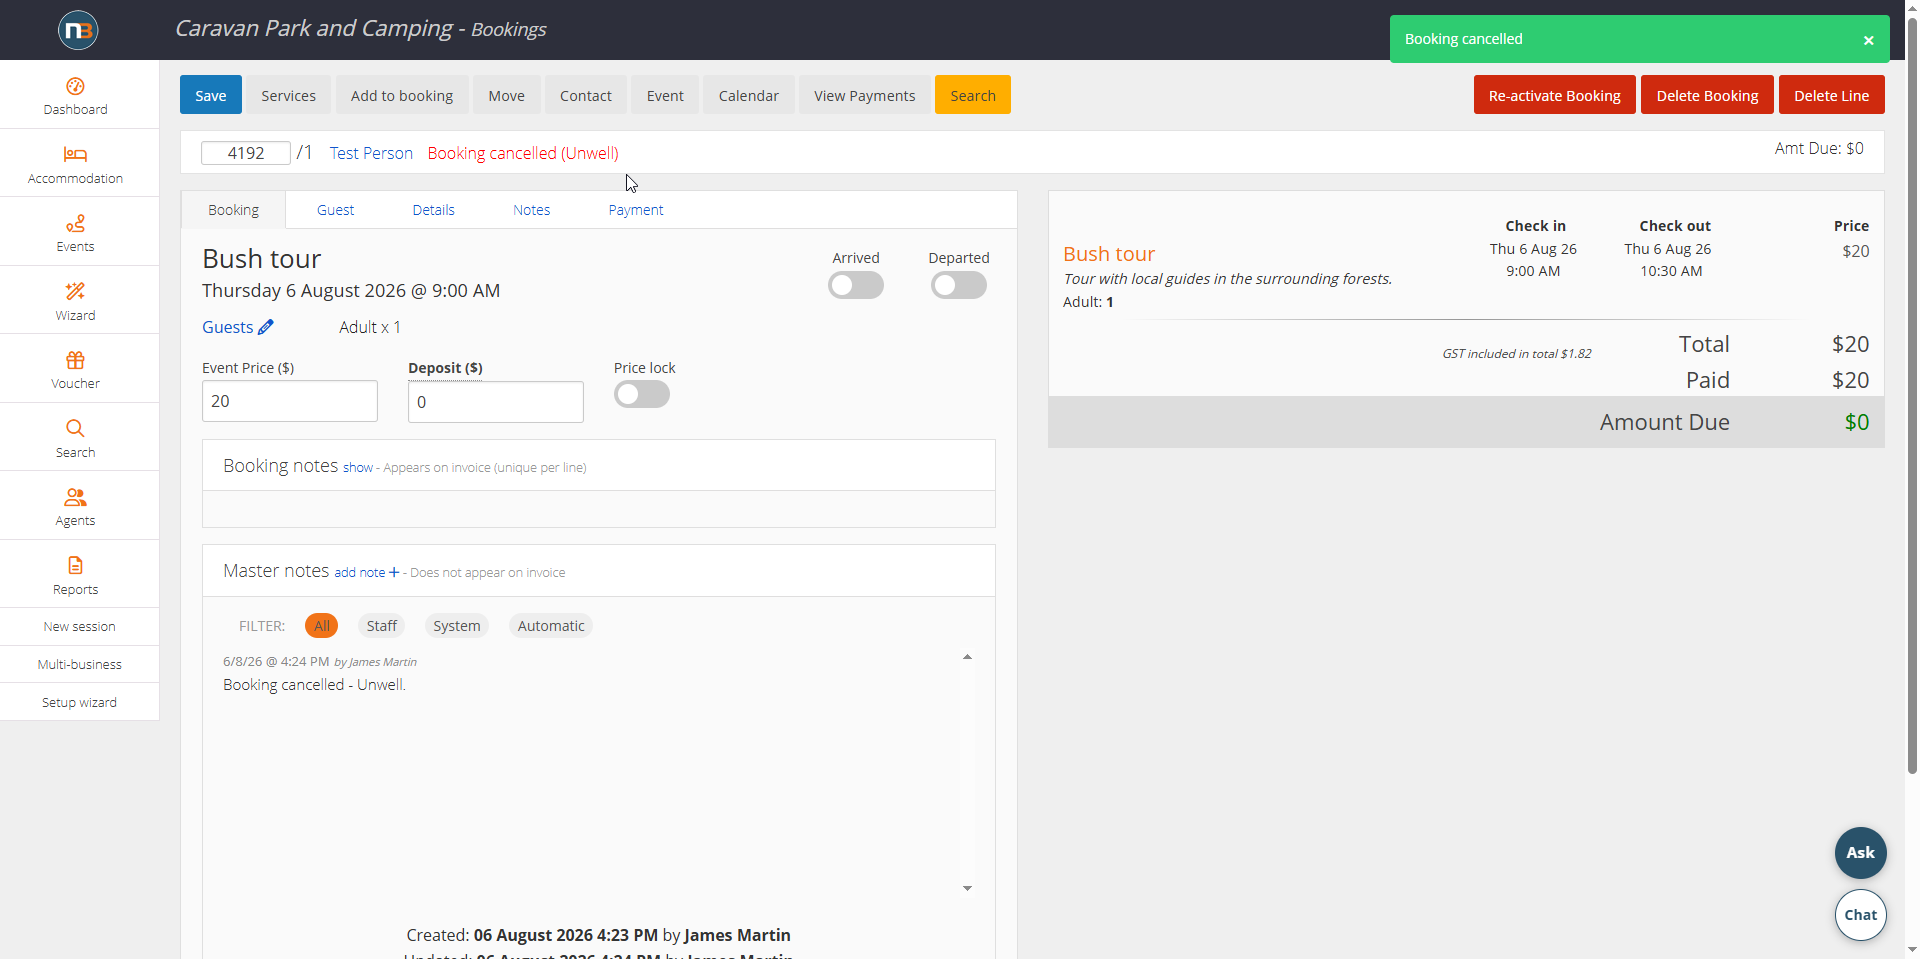Open sidebar Search magnifier icon
This screenshot has height=959, width=1920.
click(75, 428)
